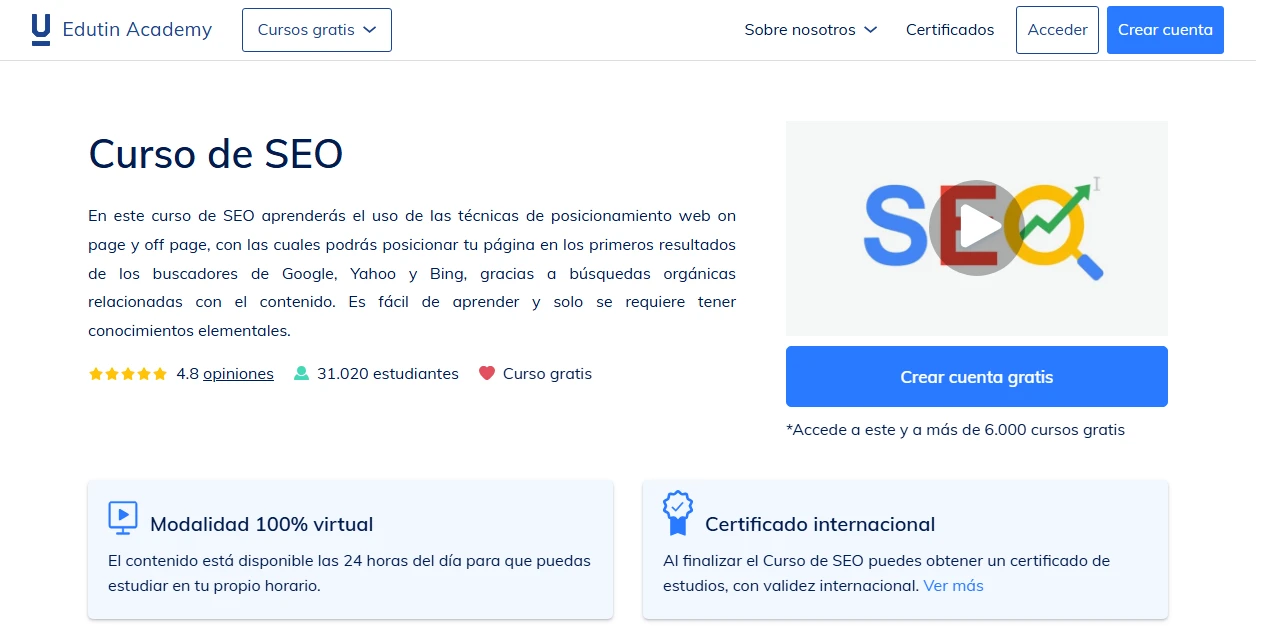
Task: Click the five-star rating icons
Action: tap(128, 374)
